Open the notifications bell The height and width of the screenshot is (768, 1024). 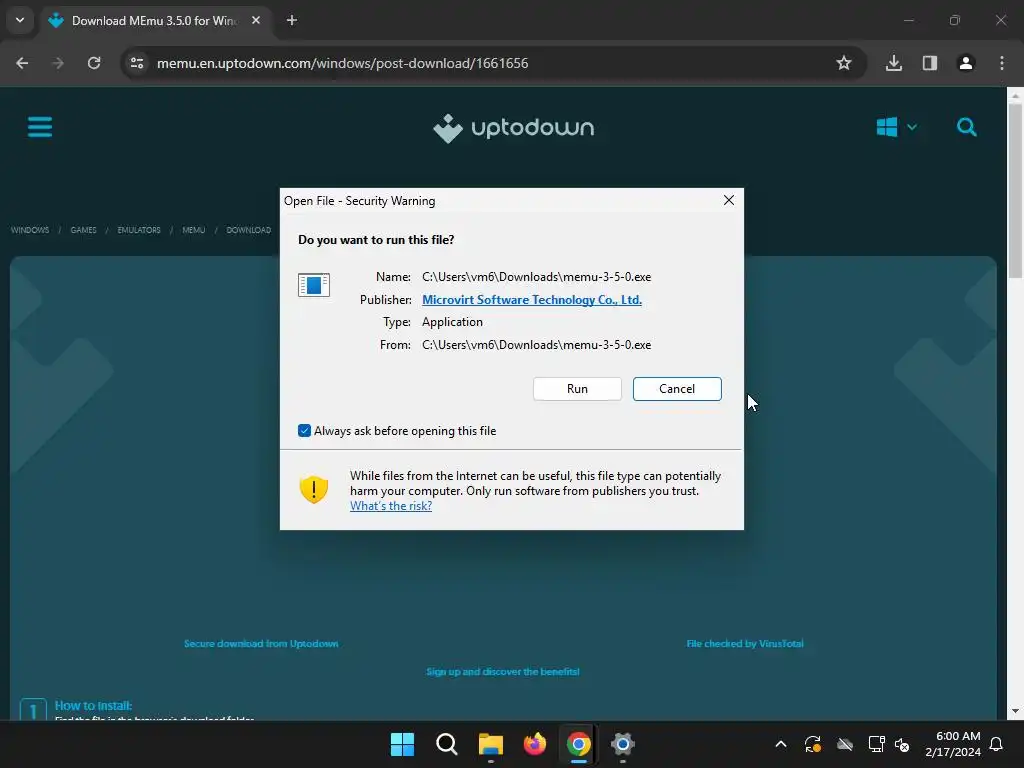[997, 744]
